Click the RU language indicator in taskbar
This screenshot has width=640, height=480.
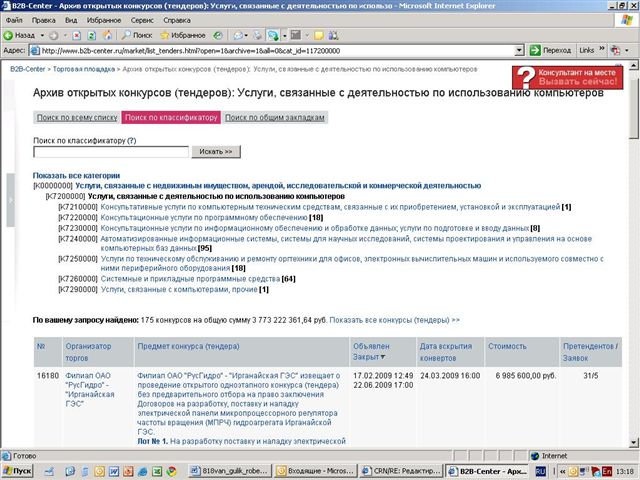pos(540,471)
